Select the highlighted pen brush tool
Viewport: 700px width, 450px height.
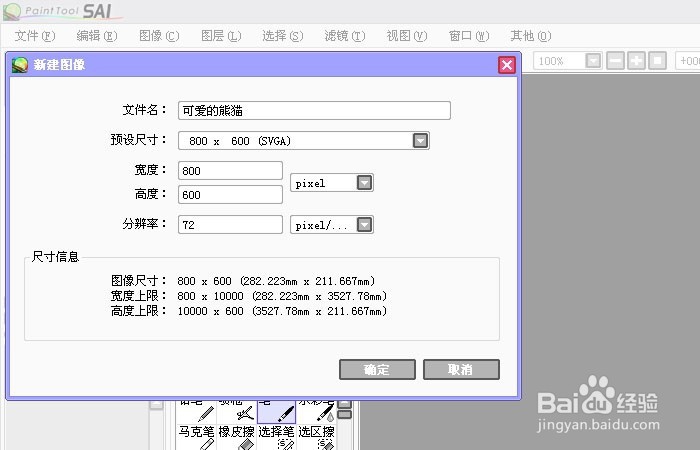coord(277,412)
